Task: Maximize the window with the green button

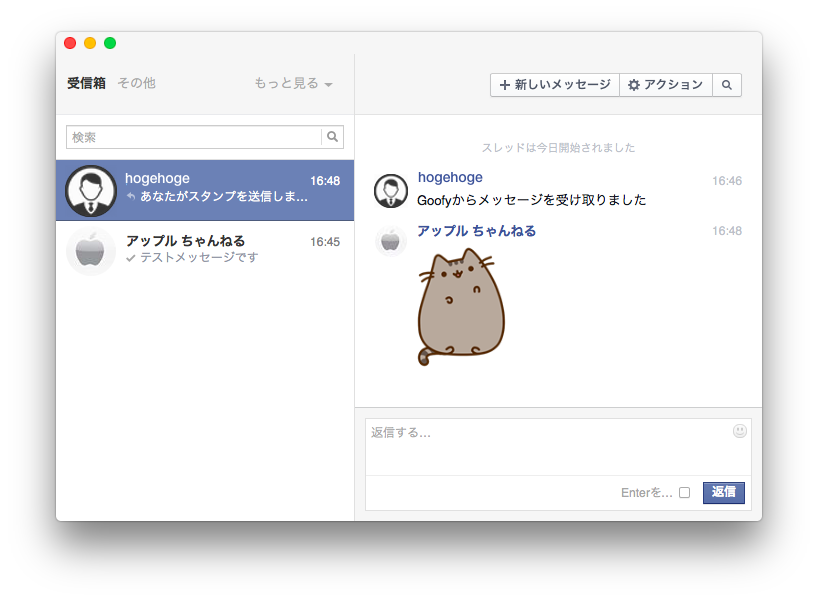Action: click(110, 43)
